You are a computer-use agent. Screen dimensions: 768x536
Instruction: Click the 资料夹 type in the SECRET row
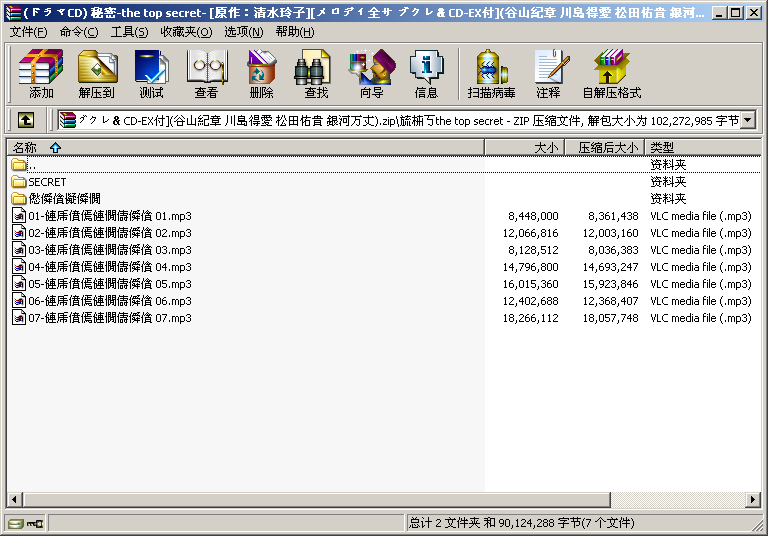(x=668, y=182)
